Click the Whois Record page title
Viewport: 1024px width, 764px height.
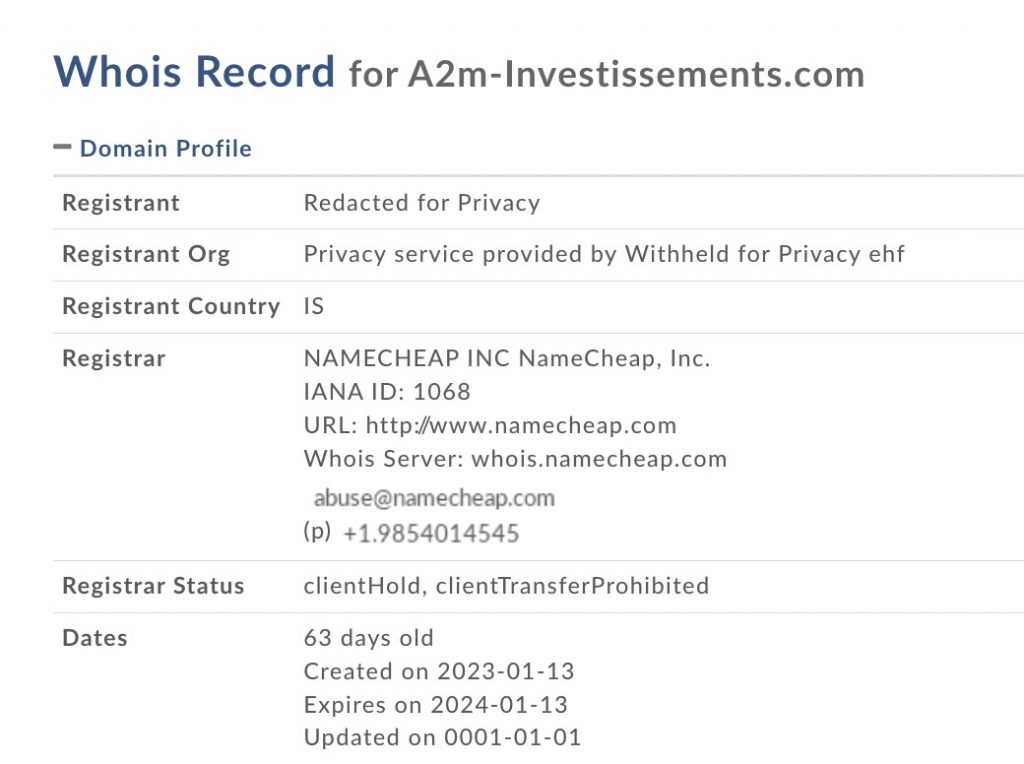[x=194, y=72]
